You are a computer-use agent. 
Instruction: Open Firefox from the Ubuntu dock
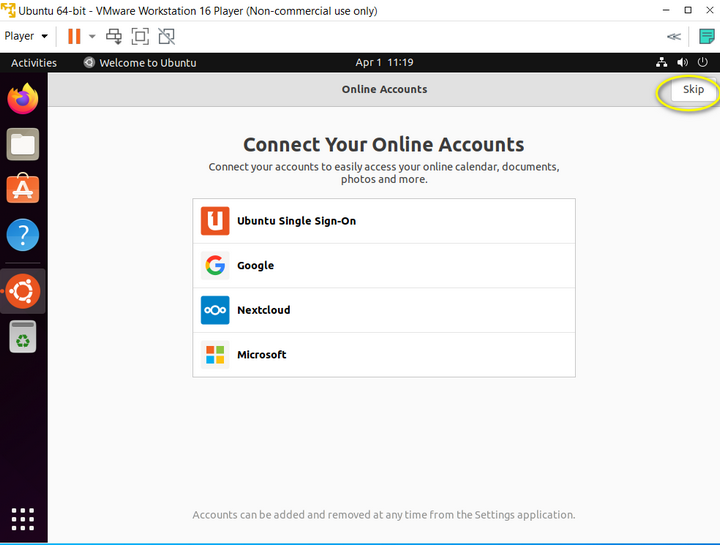coord(22,99)
